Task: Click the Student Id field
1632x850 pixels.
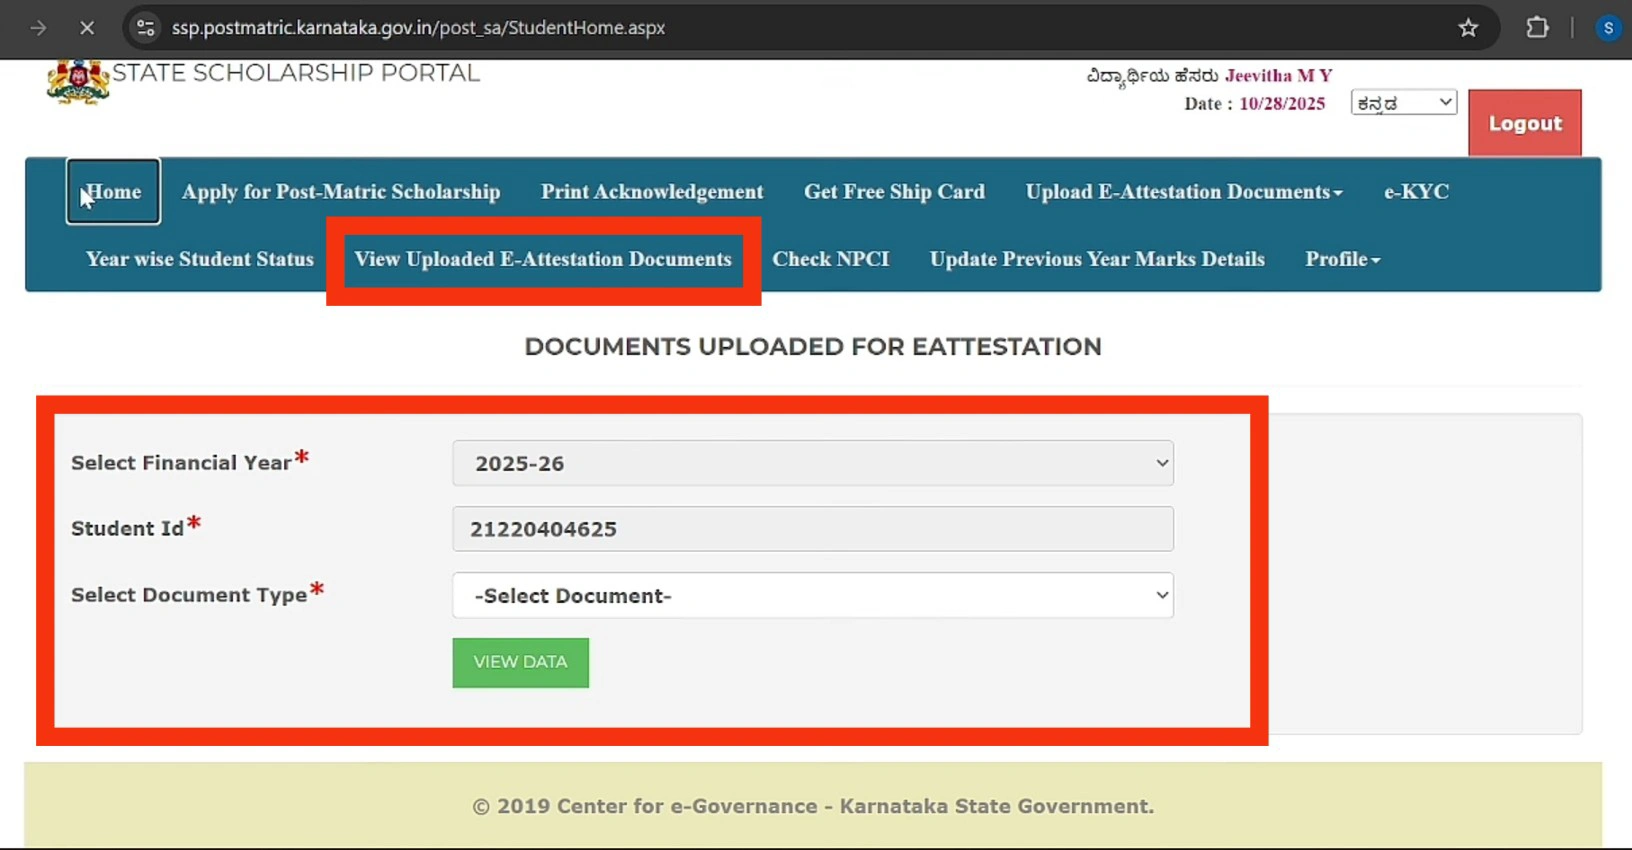Action: (x=813, y=529)
